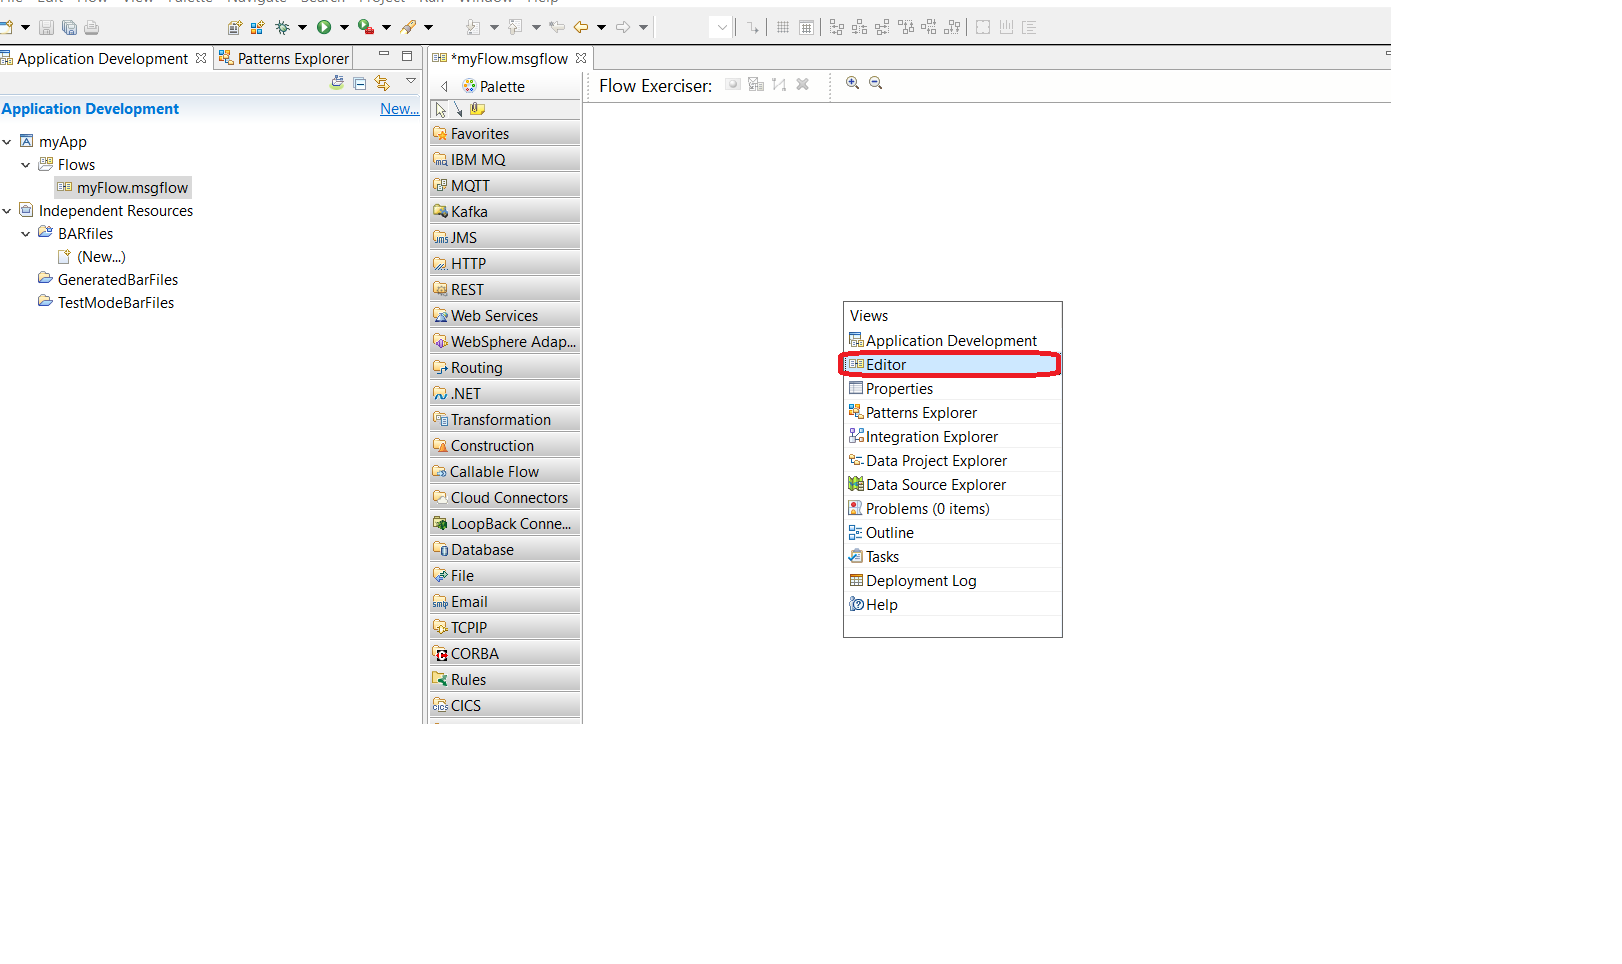The image size is (1622, 964).
Task: Select the arrow Selection tool in Palette
Action: pyautogui.click(x=441, y=109)
